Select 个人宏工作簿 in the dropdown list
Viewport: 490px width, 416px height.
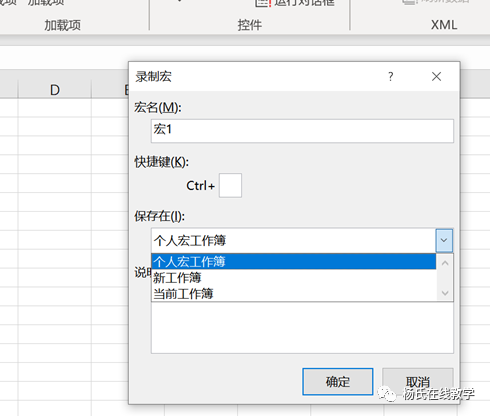coord(294,261)
